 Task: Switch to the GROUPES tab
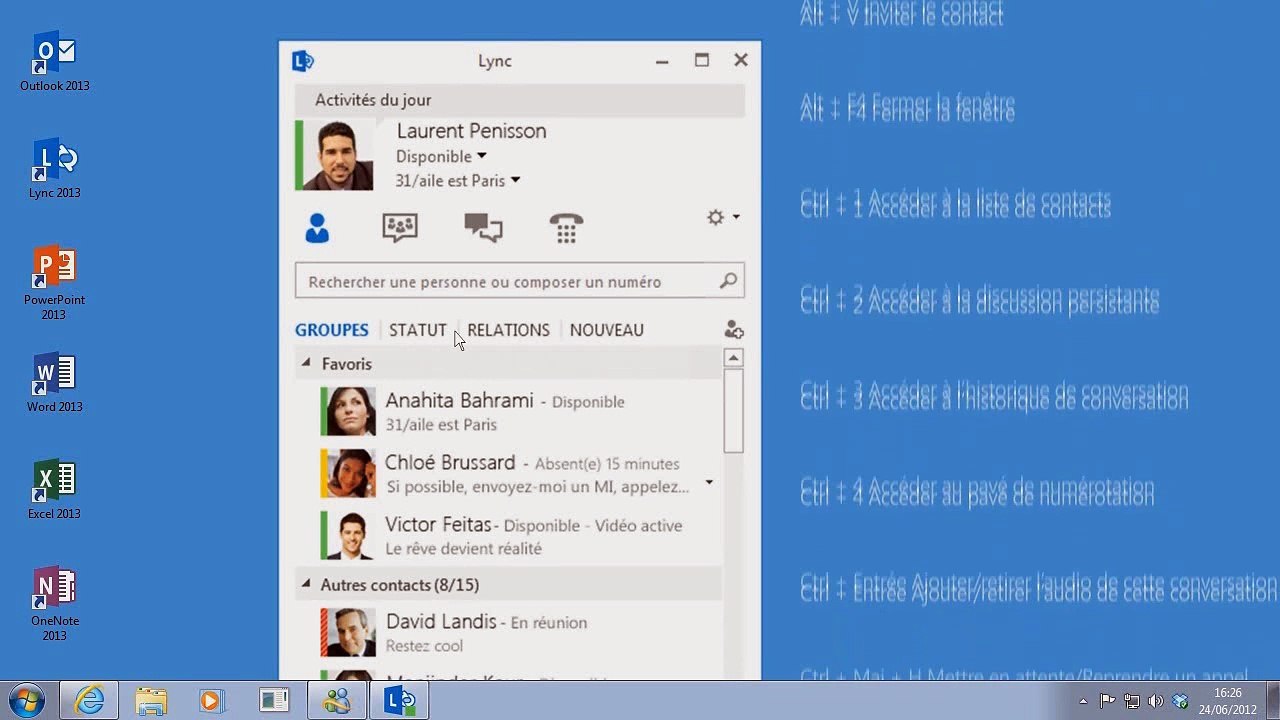coord(332,330)
